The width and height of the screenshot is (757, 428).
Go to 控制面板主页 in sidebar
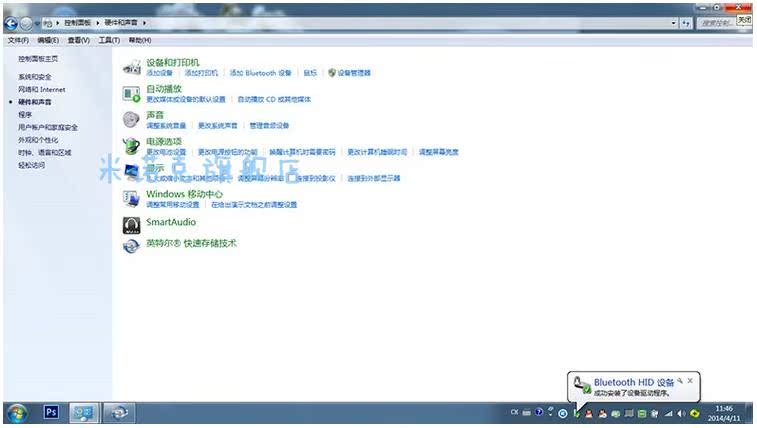click(38, 59)
